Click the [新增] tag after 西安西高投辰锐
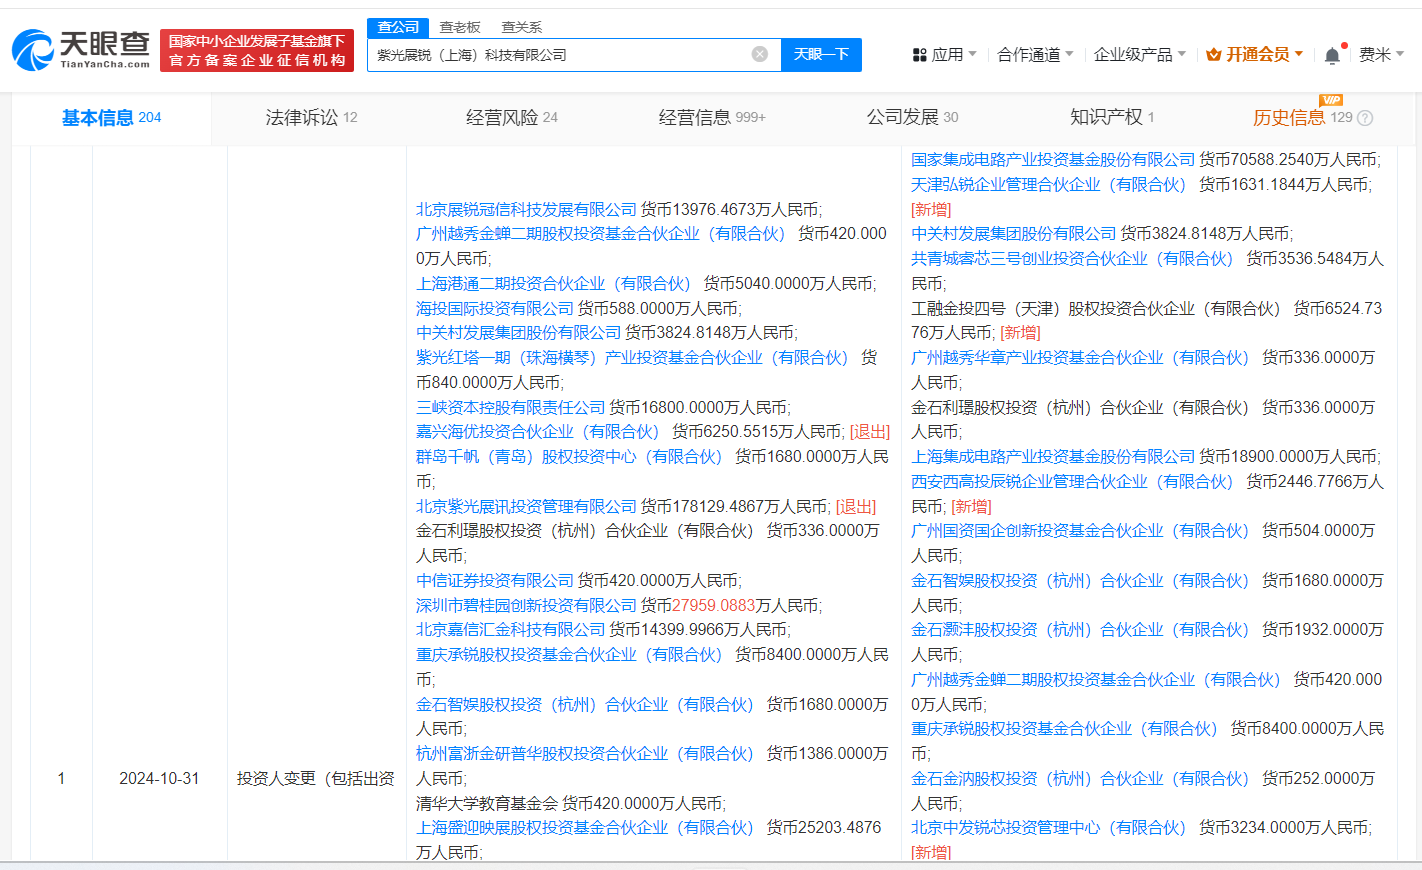Viewport: 1422px width, 870px height. 971,507
